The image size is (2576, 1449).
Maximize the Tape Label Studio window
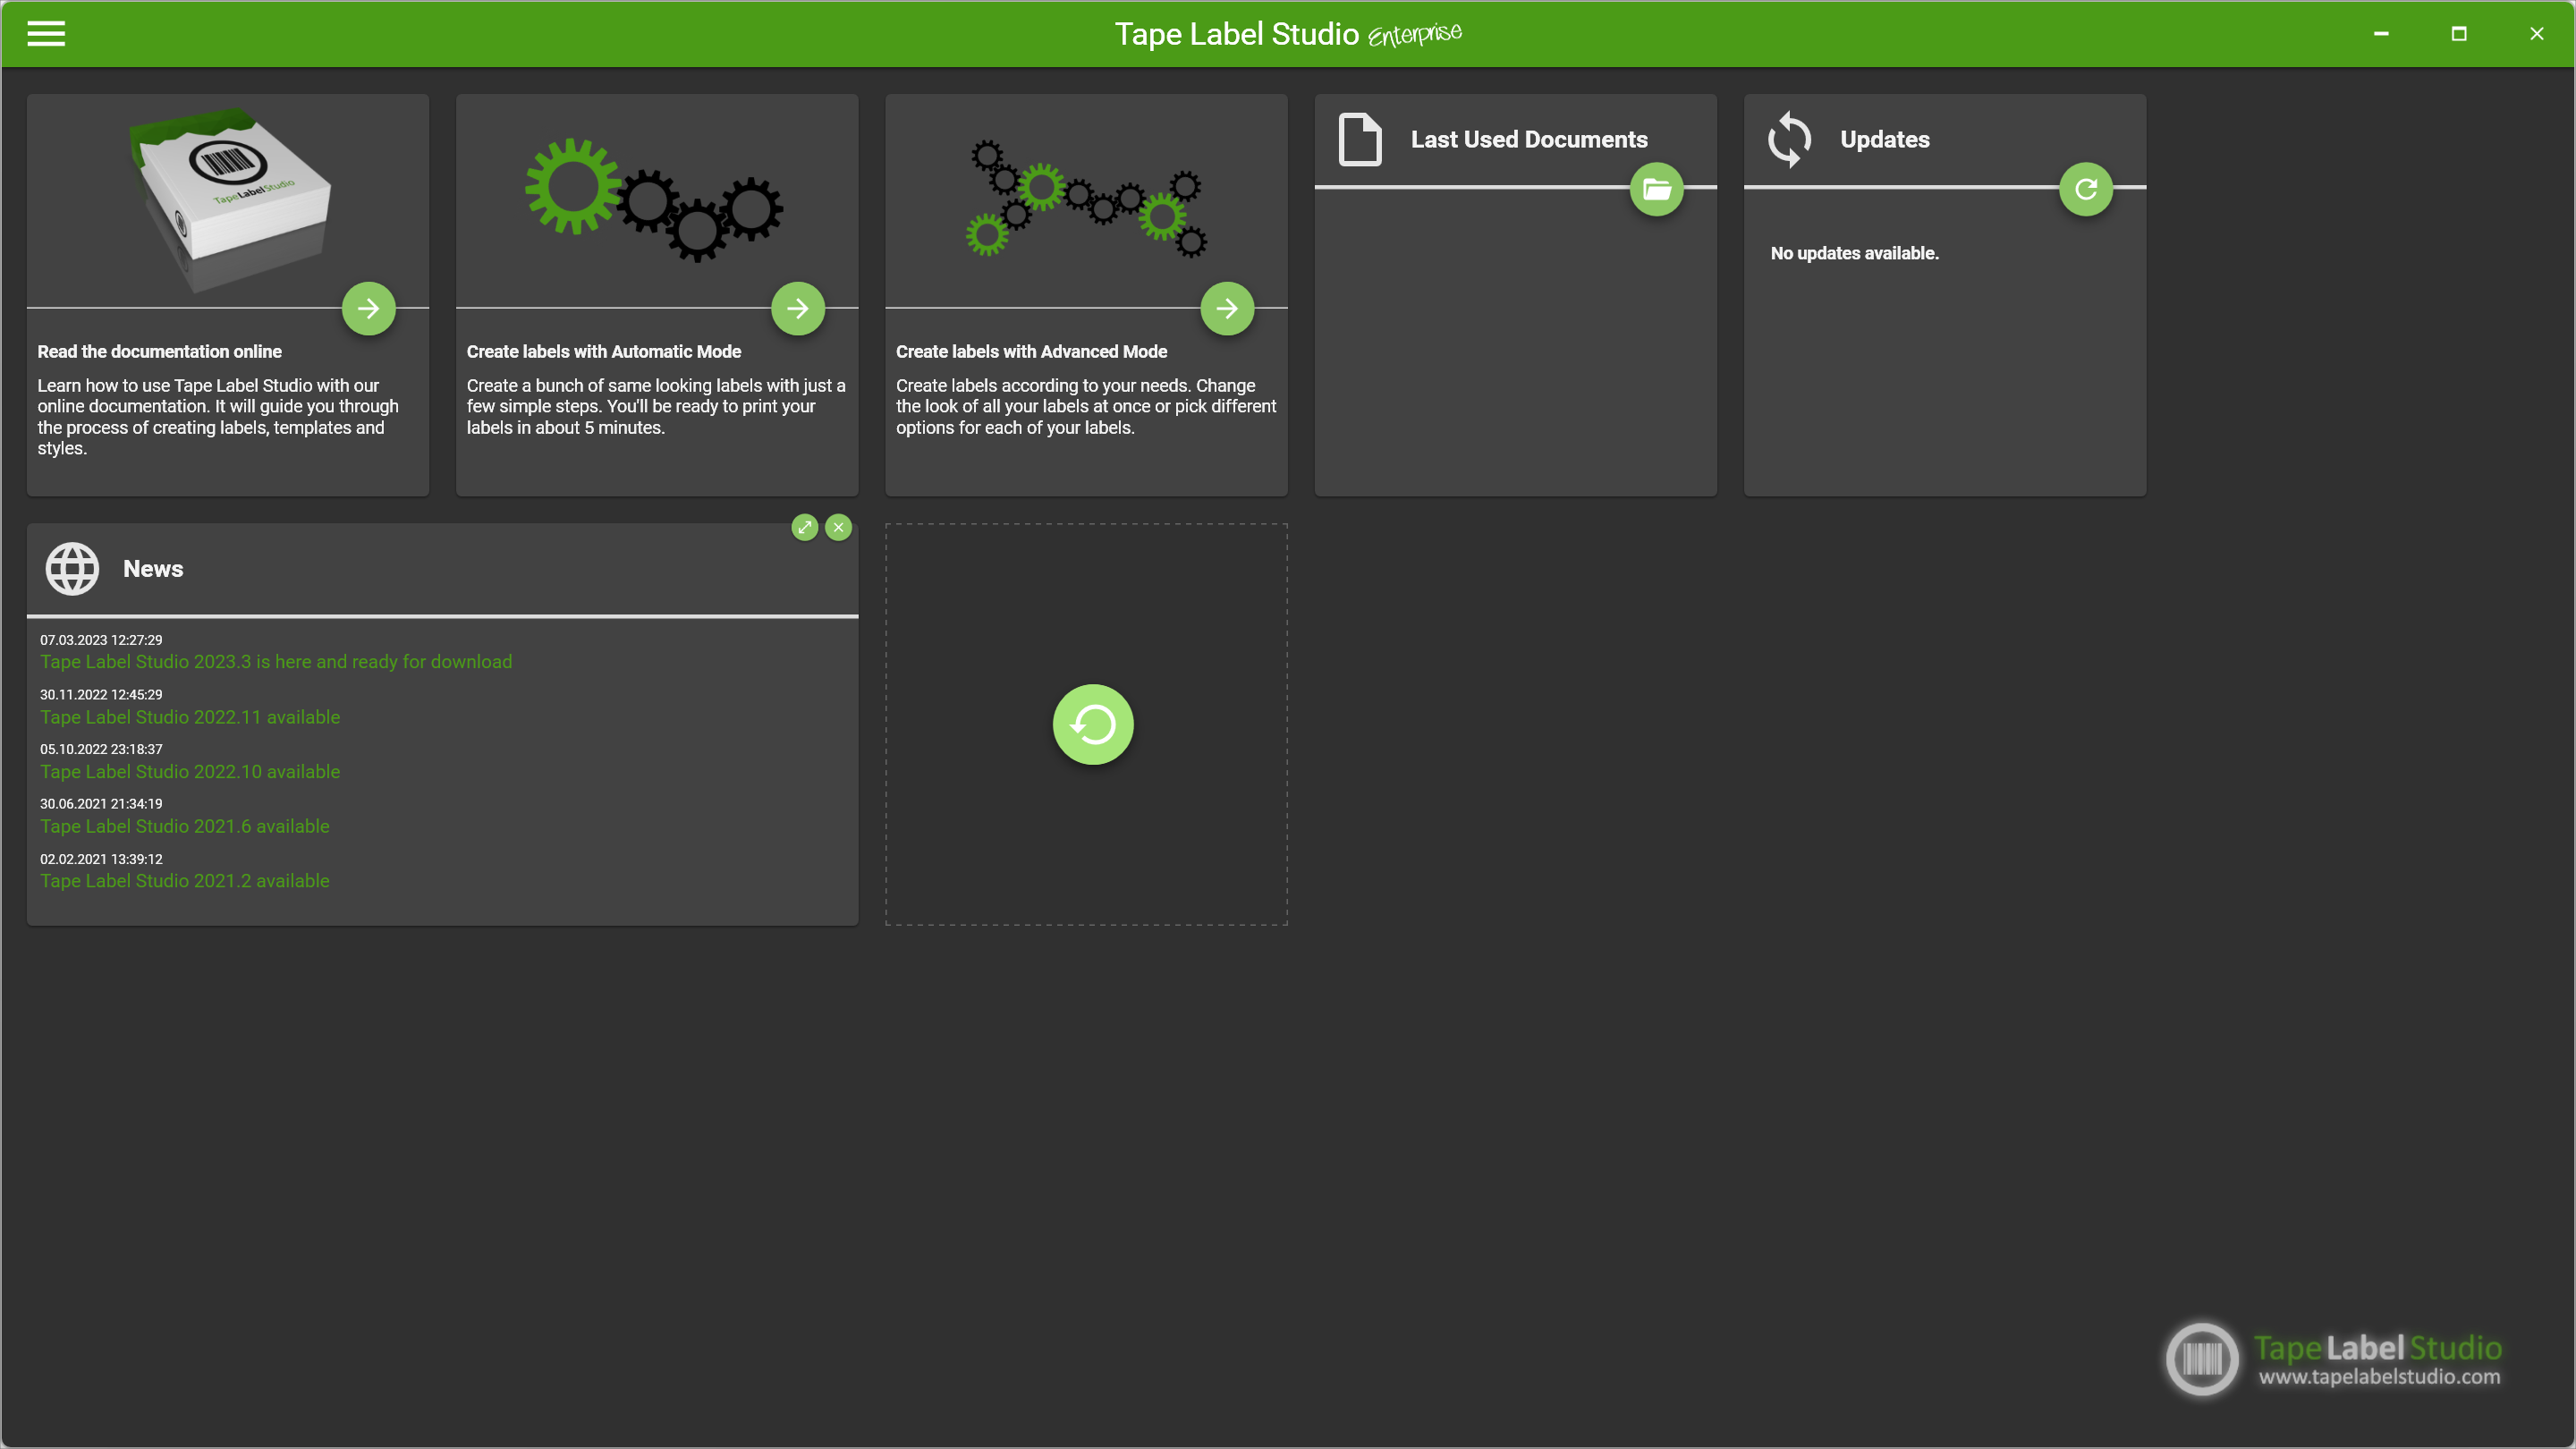[x=2459, y=34]
